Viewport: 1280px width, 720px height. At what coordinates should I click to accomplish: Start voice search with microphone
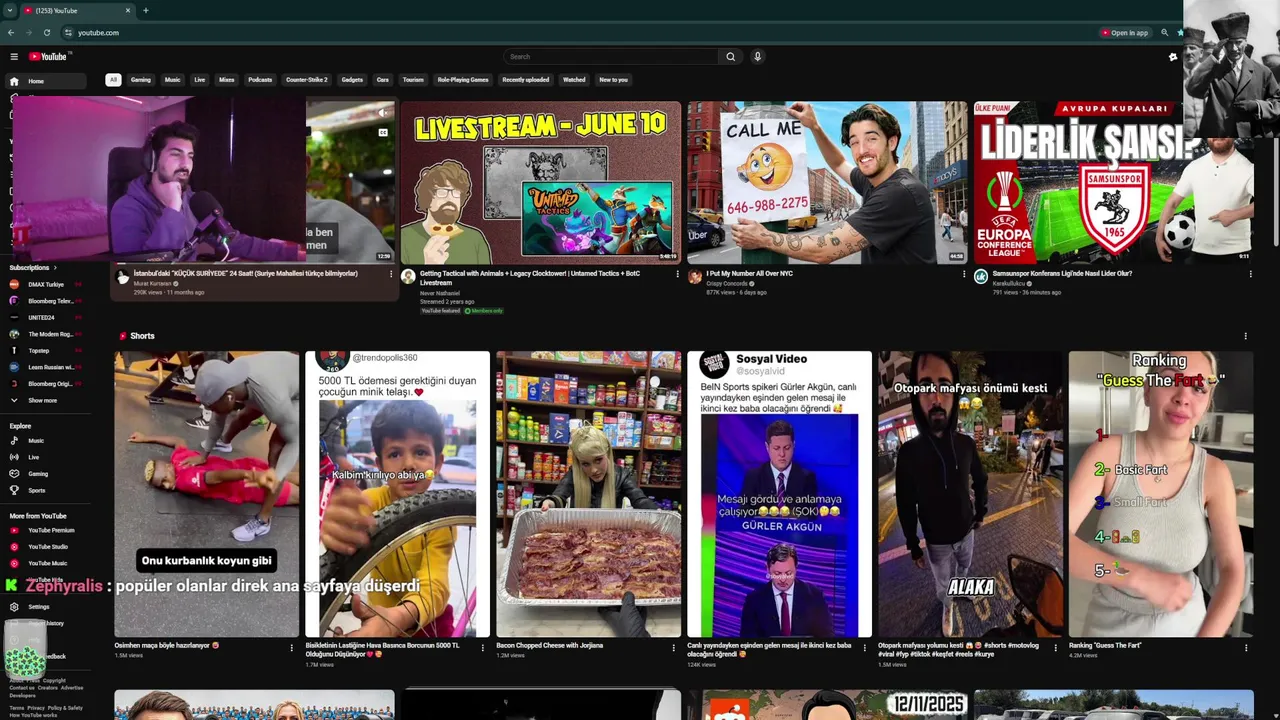[757, 56]
